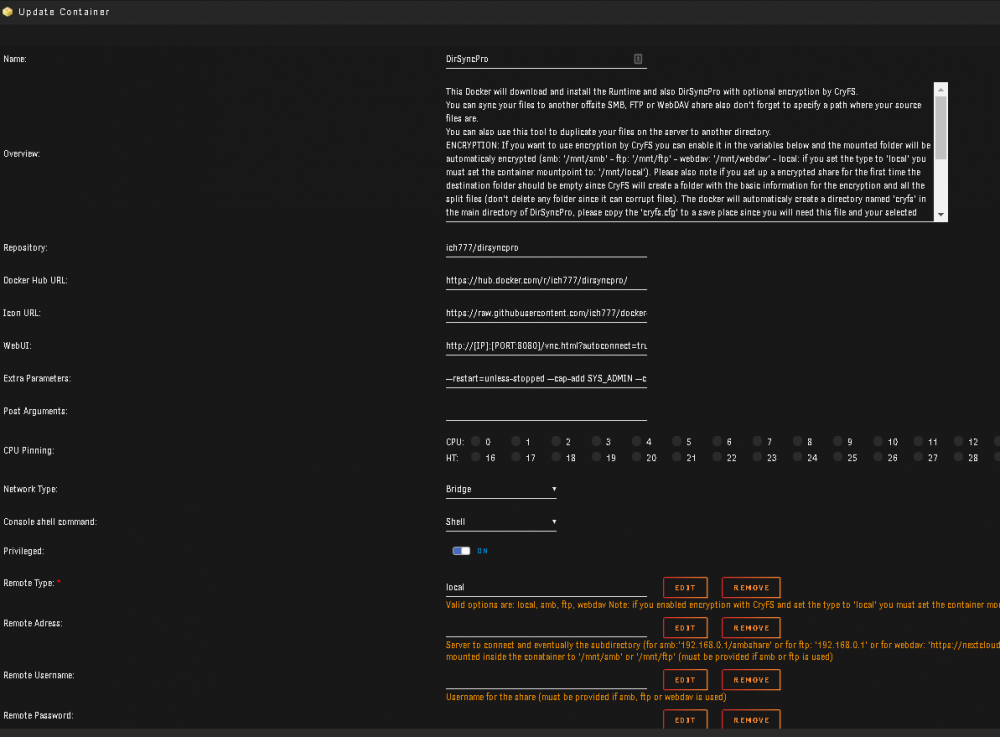1000x737 pixels.
Task: Toggle the Privileged switch off
Action: 461,551
